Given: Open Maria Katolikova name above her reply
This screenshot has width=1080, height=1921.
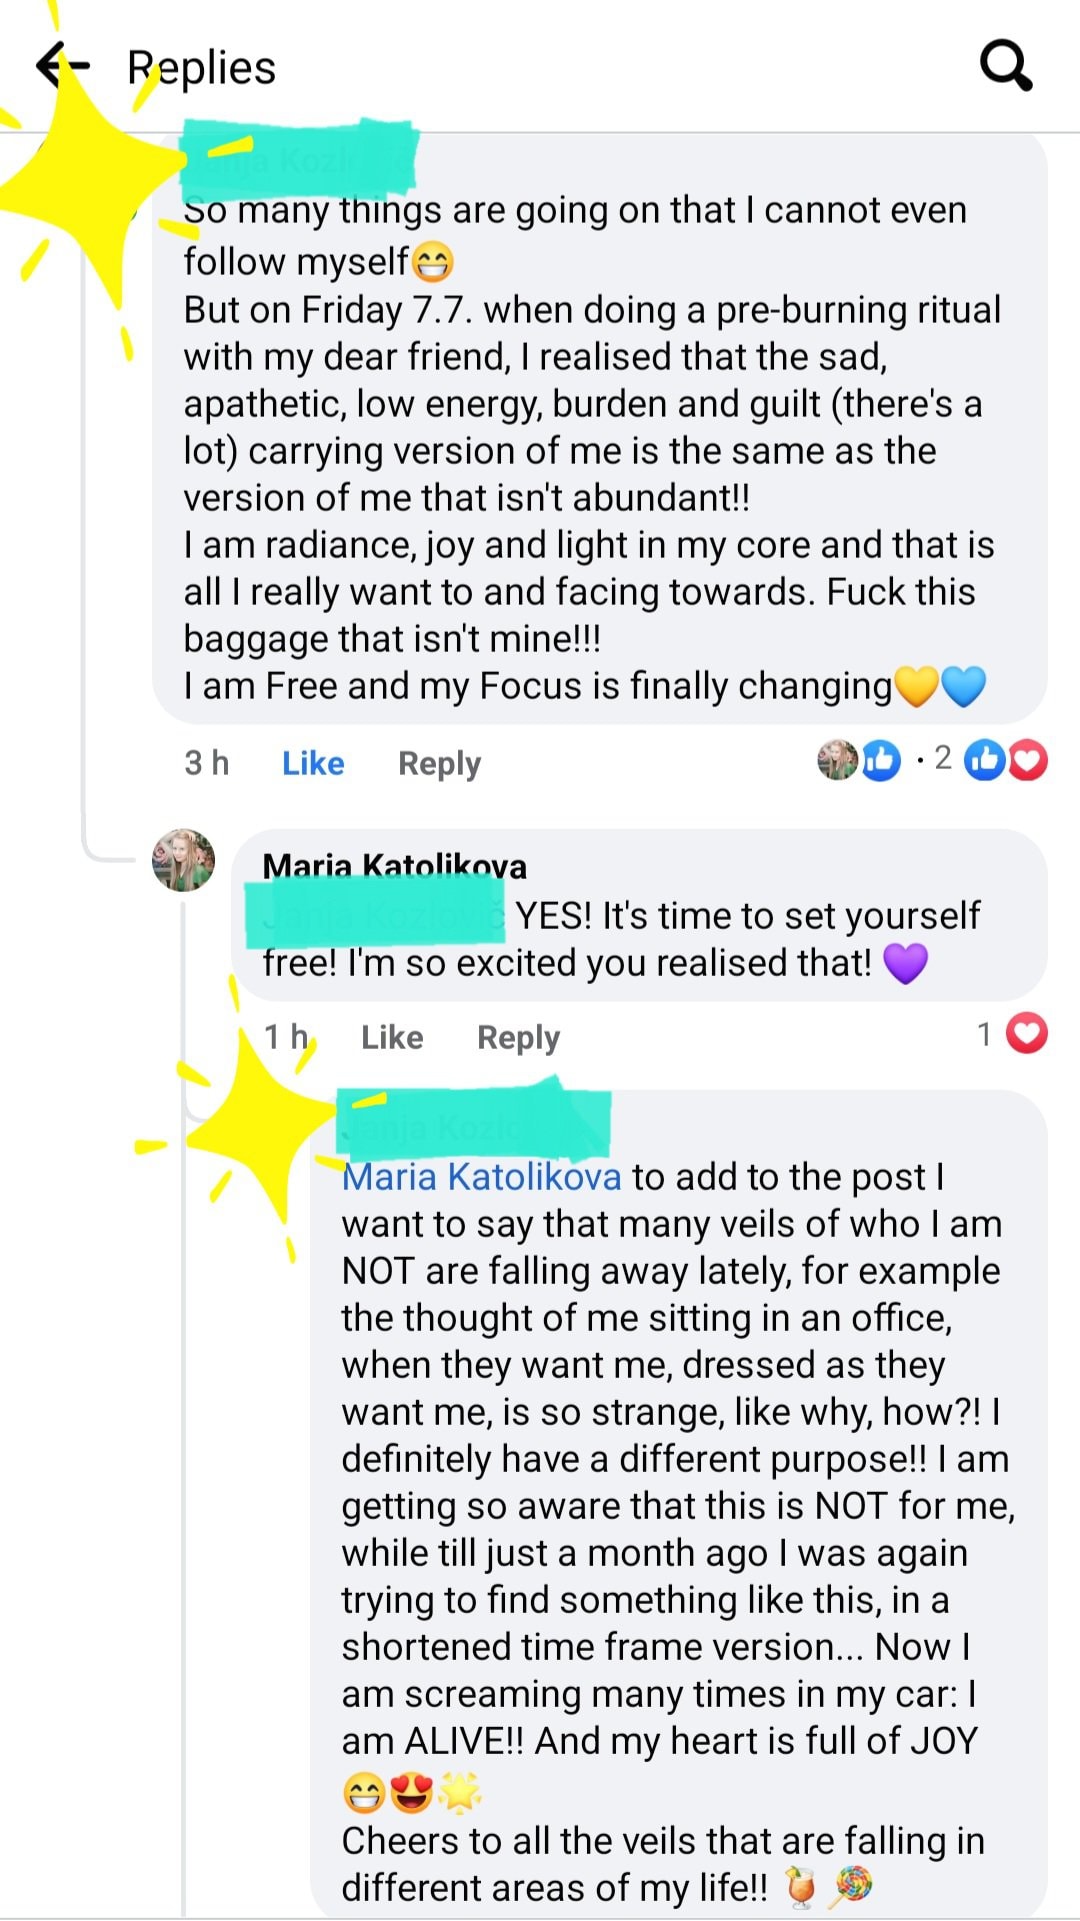Looking at the screenshot, I should 394,866.
